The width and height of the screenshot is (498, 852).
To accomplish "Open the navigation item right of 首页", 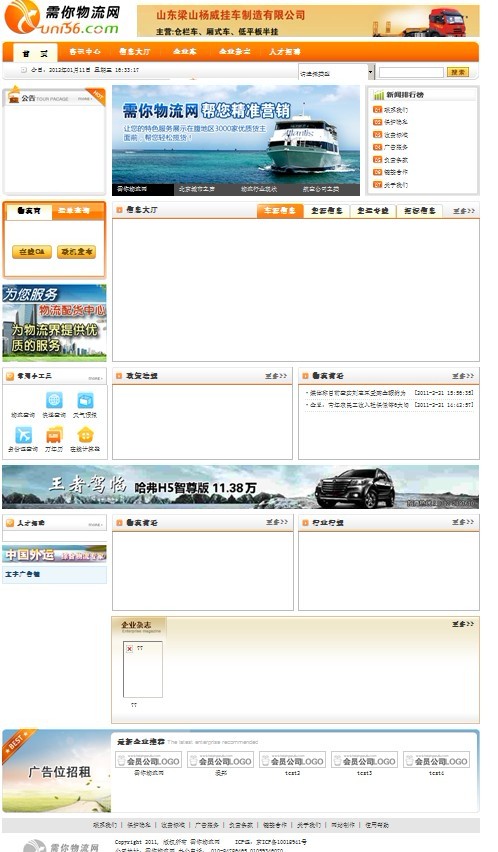I will point(85,52).
